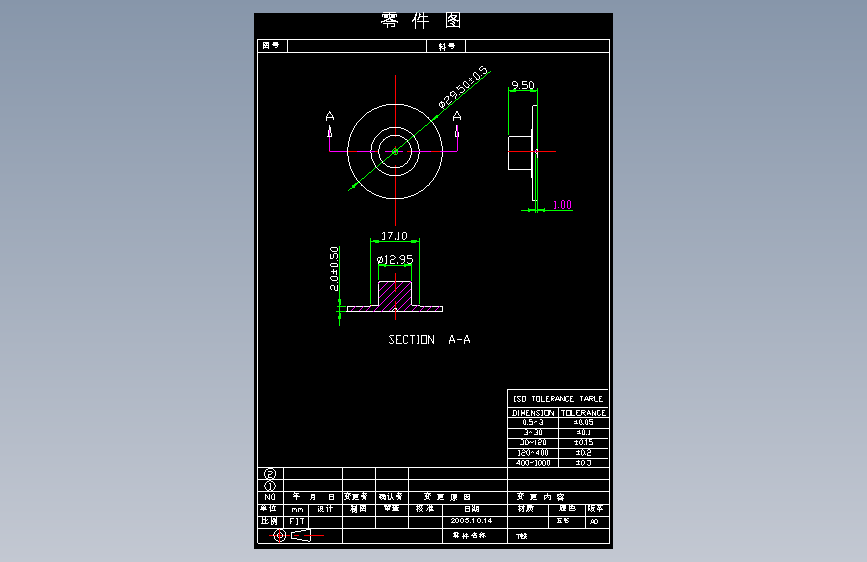The width and height of the screenshot is (867, 562).
Task: Click the 零件图 drawing title
Action: (x=421, y=21)
